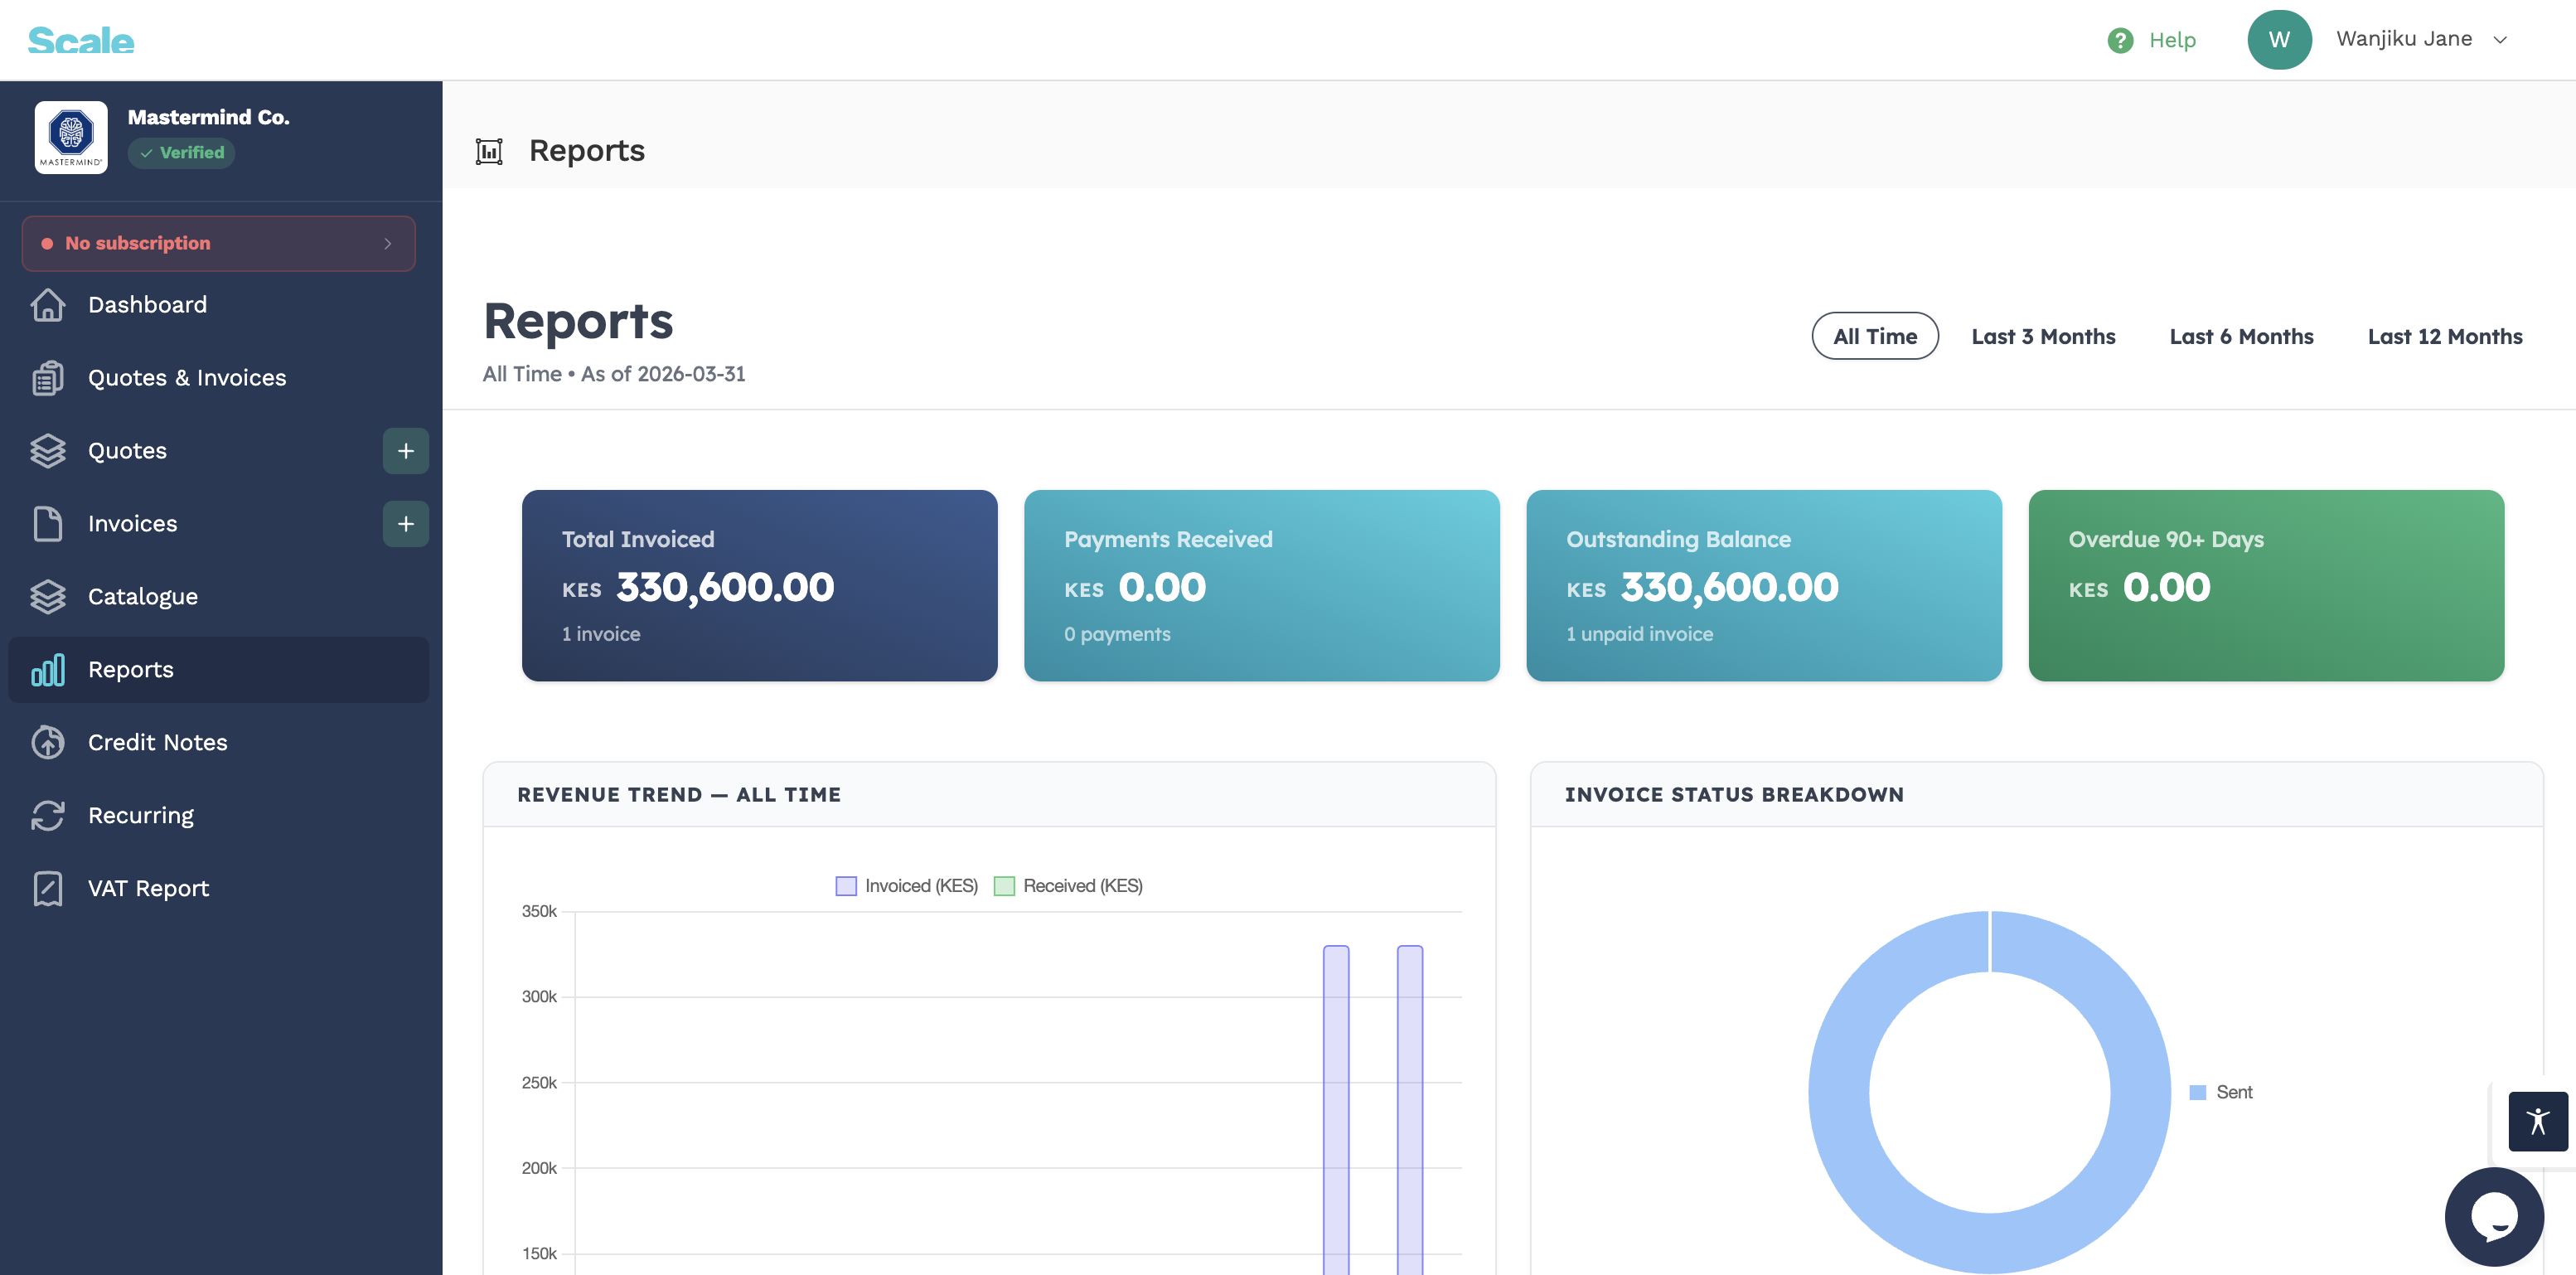The width and height of the screenshot is (2576, 1275).
Task: Add a new quote with plus icon
Action: tap(405, 451)
